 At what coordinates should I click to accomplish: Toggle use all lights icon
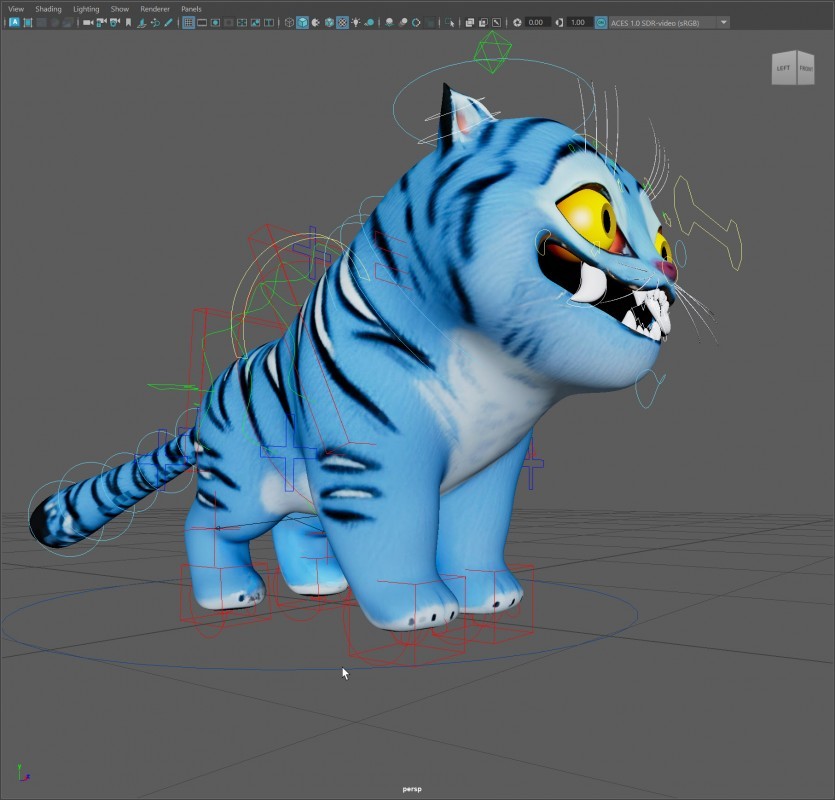click(356, 22)
